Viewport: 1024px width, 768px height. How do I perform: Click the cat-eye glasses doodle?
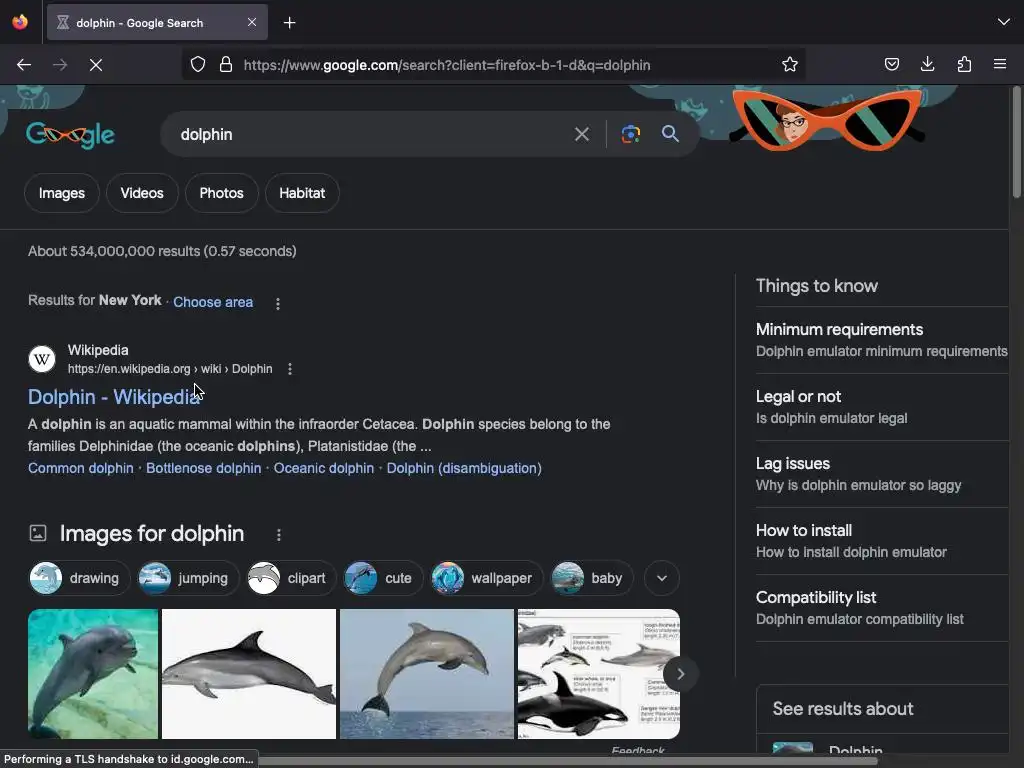(x=827, y=119)
